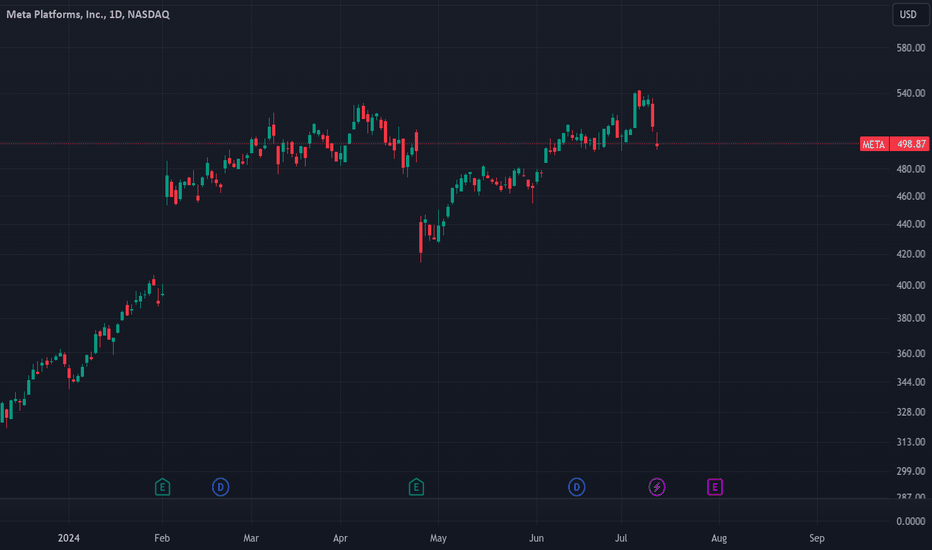Click the Feb time axis label
The image size is (932, 550).
tap(162, 538)
